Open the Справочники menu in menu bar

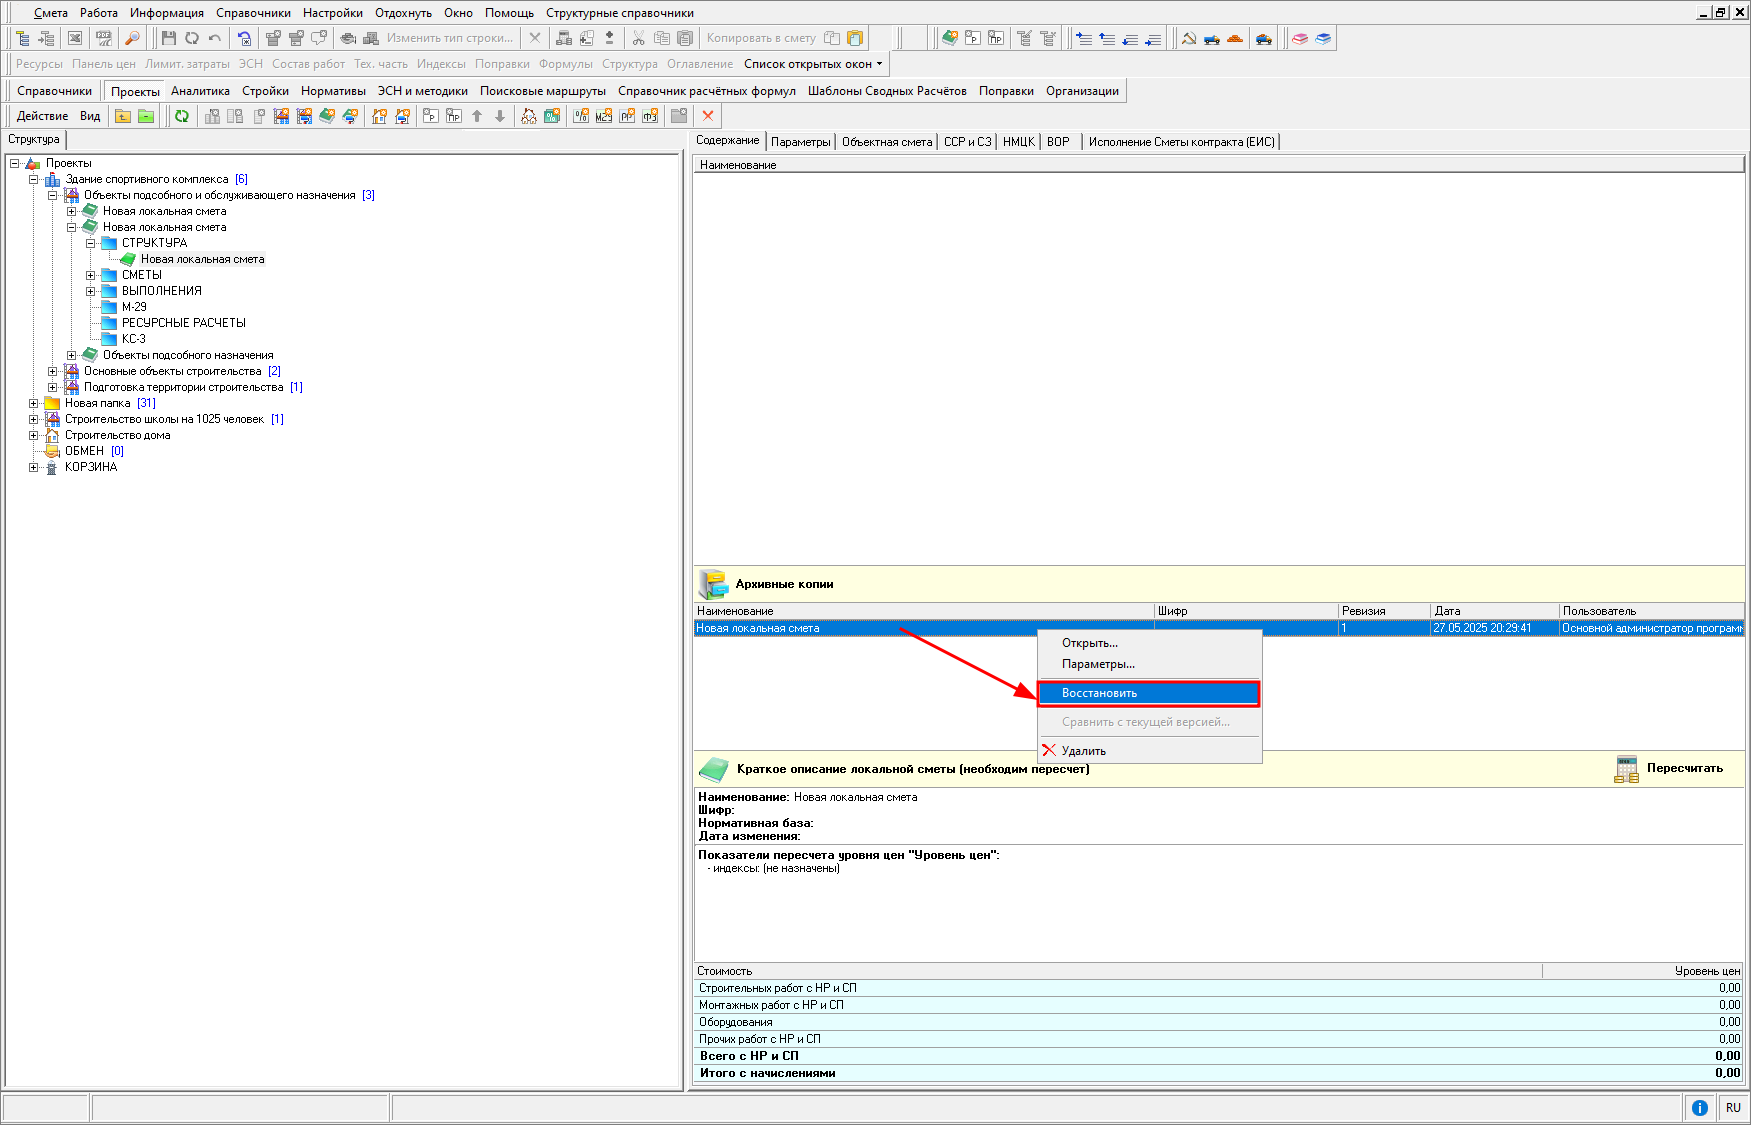coord(253,13)
